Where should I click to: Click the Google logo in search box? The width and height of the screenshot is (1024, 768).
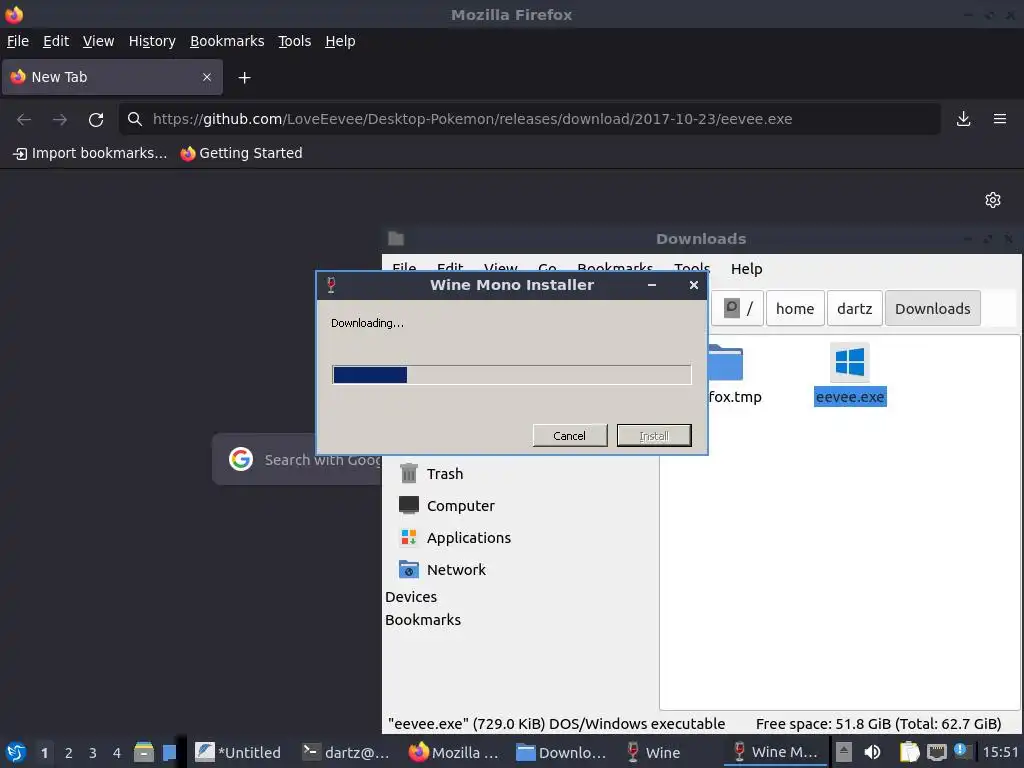click(241, 459)
